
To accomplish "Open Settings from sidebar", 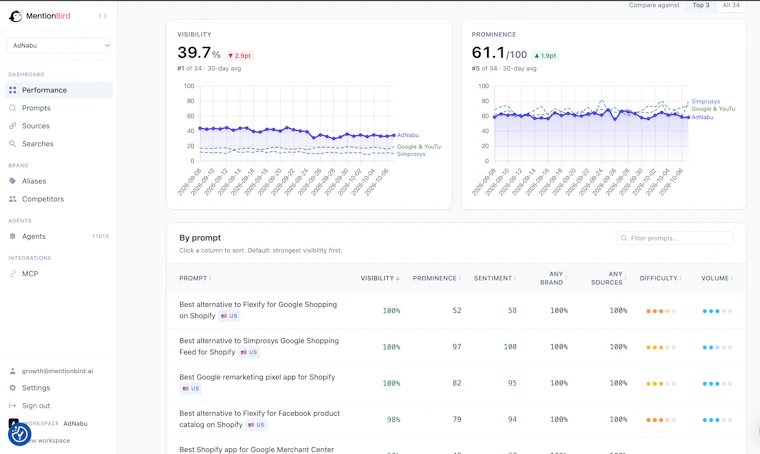I will (36, 388).
